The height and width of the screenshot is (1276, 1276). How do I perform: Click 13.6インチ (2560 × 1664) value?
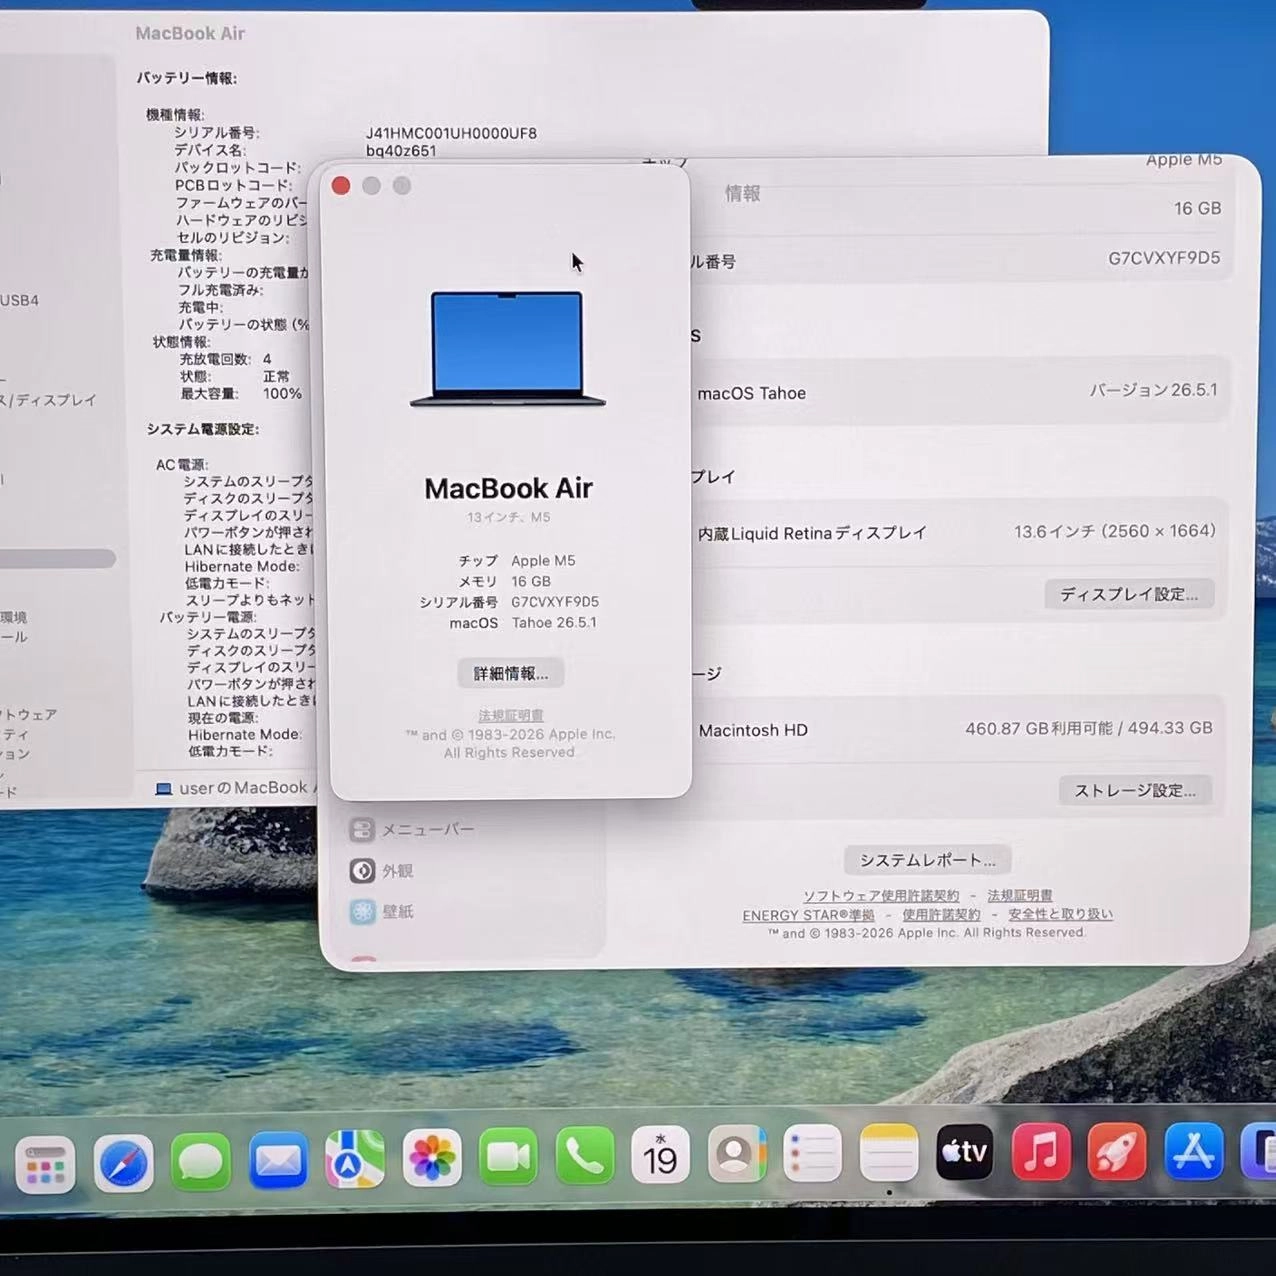pos(1115,531)
